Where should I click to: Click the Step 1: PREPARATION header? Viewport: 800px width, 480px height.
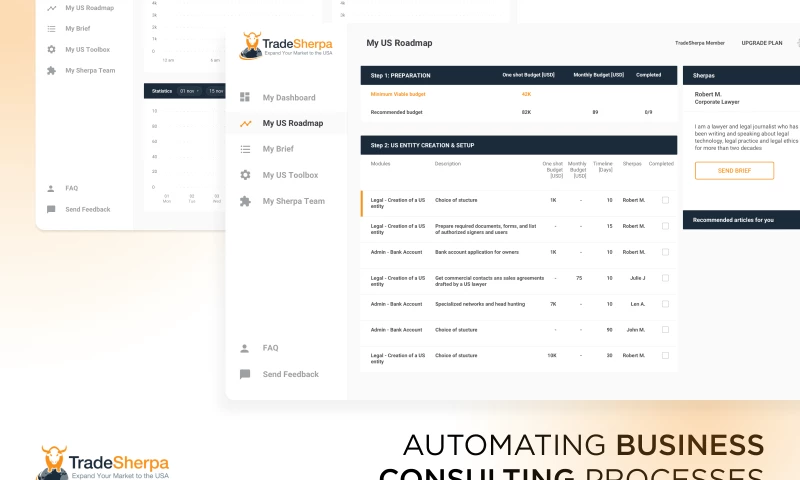401,75
